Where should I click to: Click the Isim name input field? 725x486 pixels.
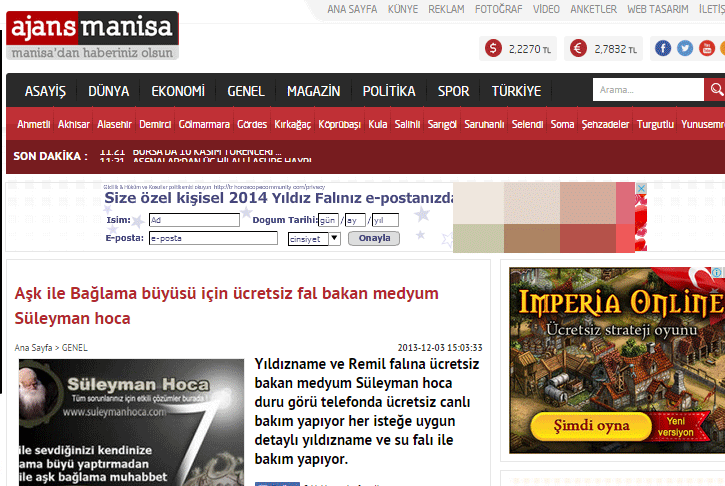[x=194, y=220]
